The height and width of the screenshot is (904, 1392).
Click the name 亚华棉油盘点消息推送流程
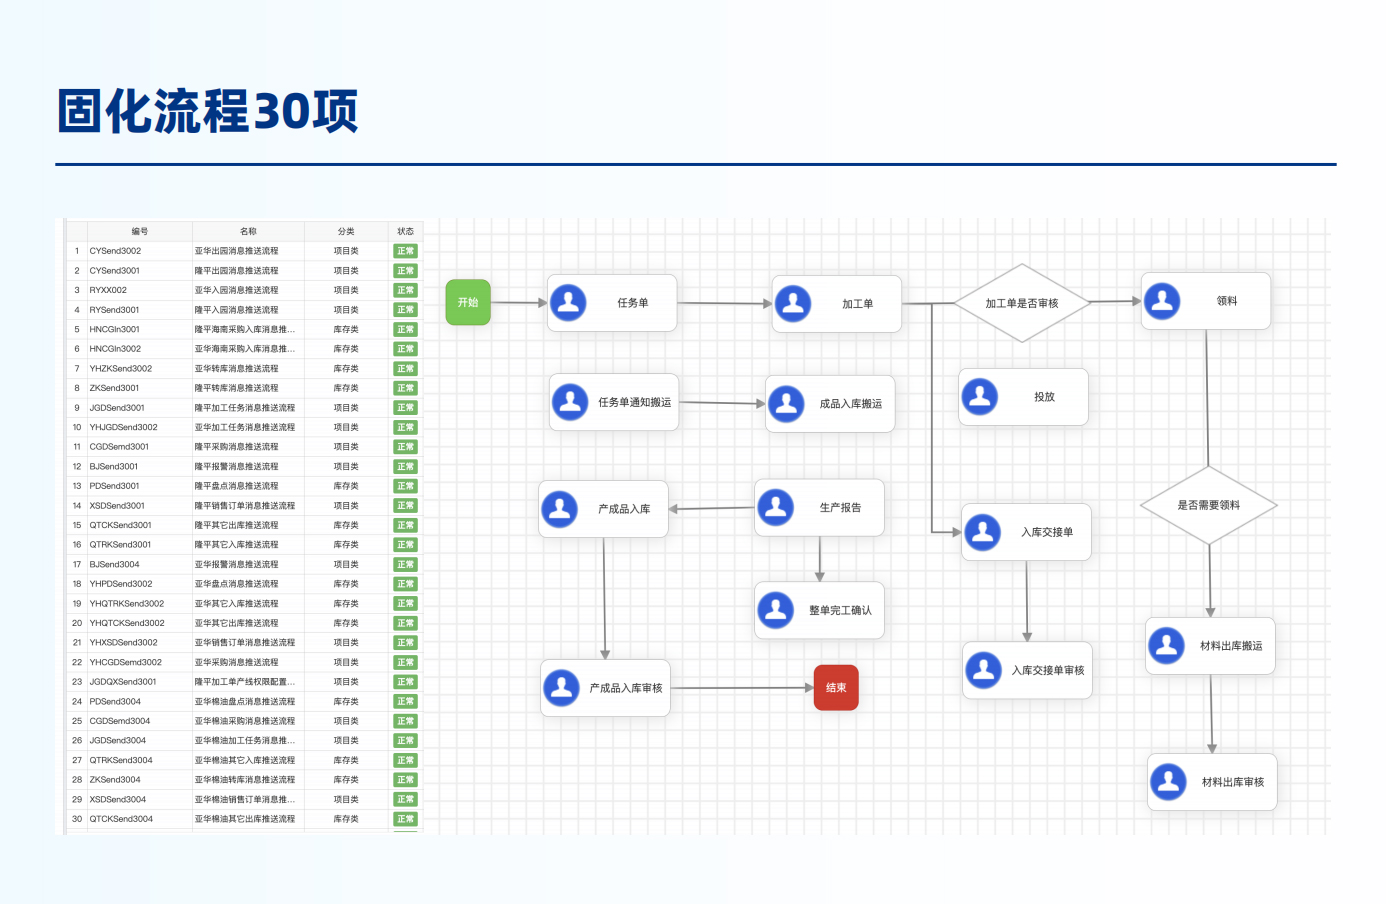[244, 702]
